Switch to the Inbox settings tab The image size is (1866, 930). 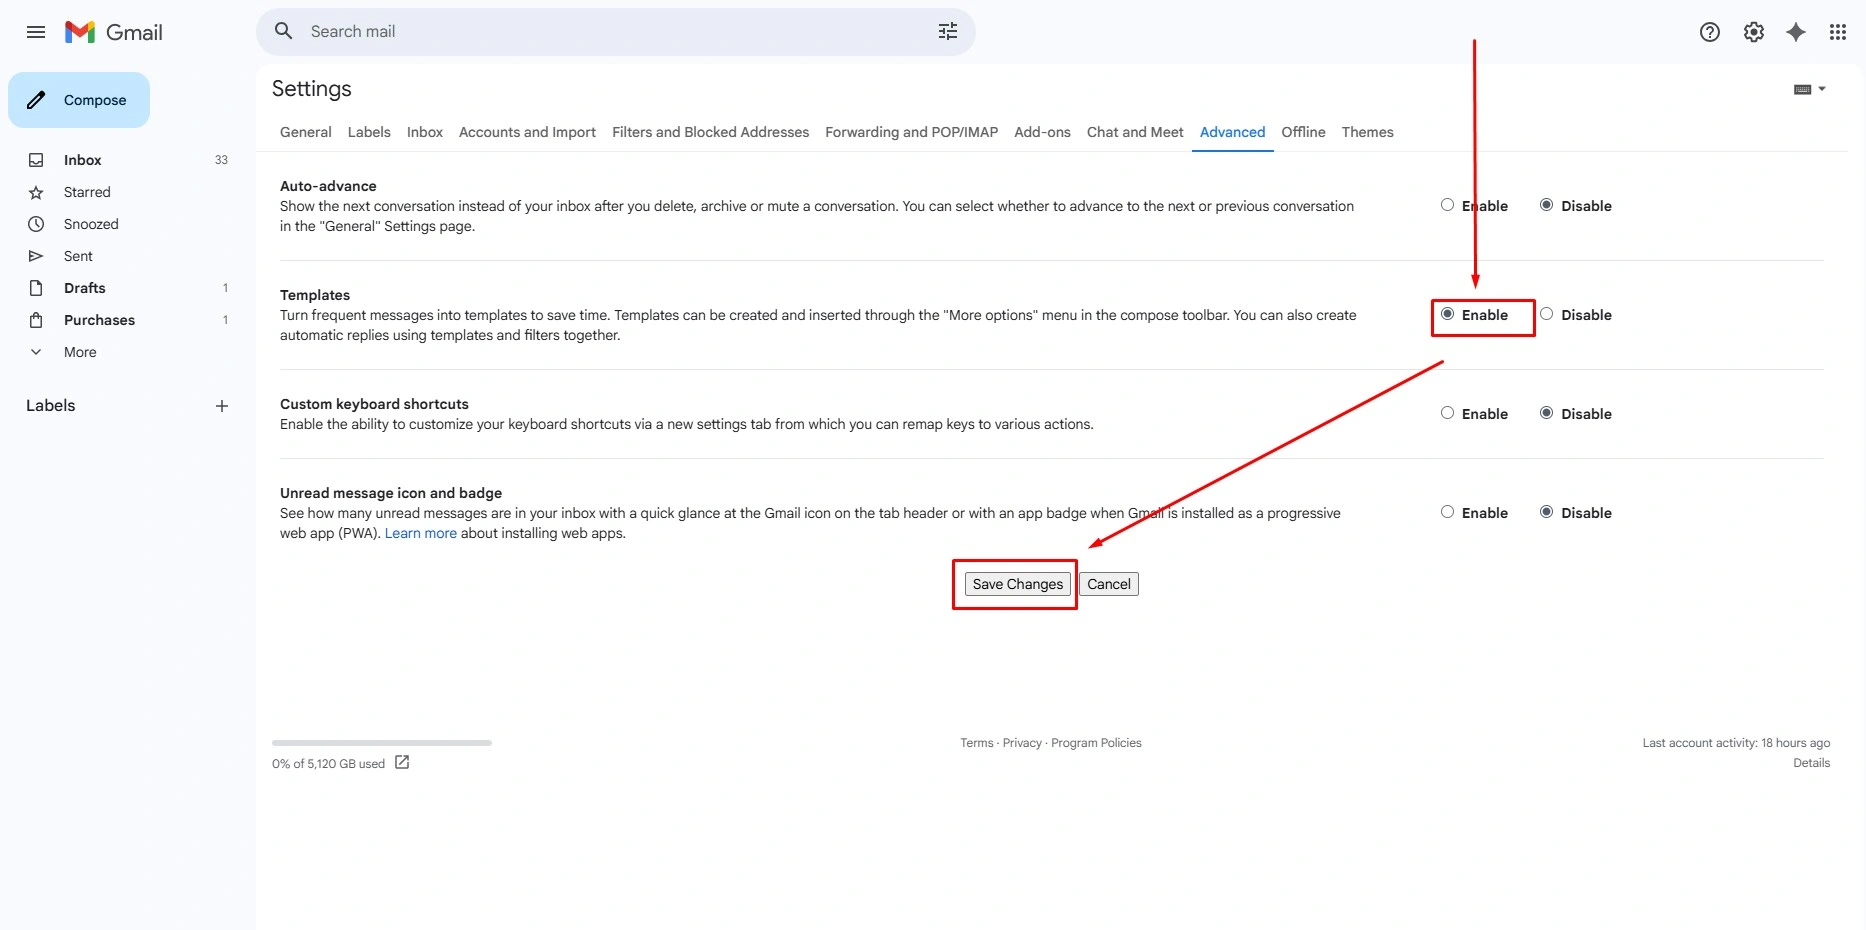[x=425, y=132]
